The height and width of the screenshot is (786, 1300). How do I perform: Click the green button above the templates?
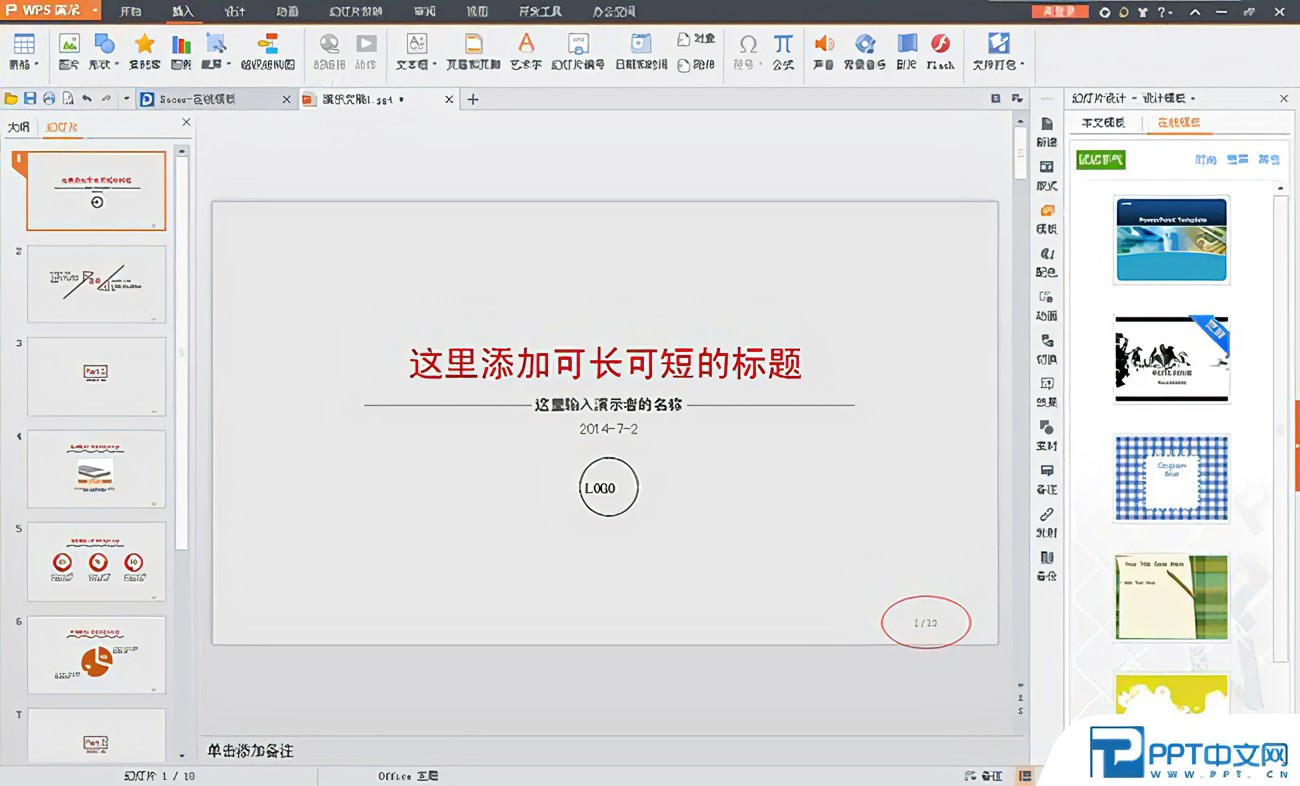point(1101,159)
